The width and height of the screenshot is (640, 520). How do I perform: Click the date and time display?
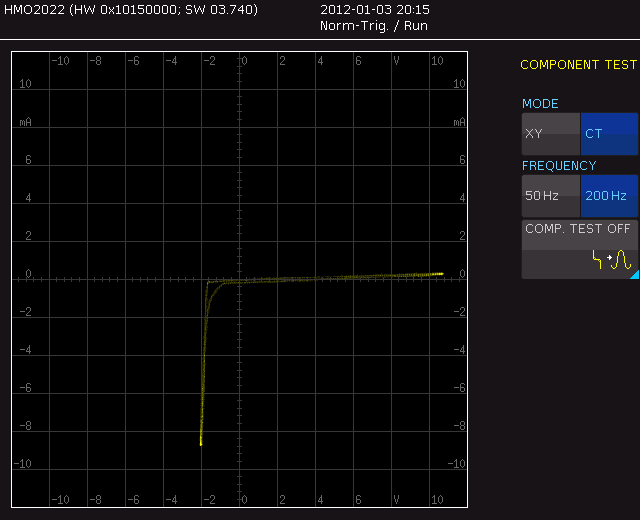point(375,9)
